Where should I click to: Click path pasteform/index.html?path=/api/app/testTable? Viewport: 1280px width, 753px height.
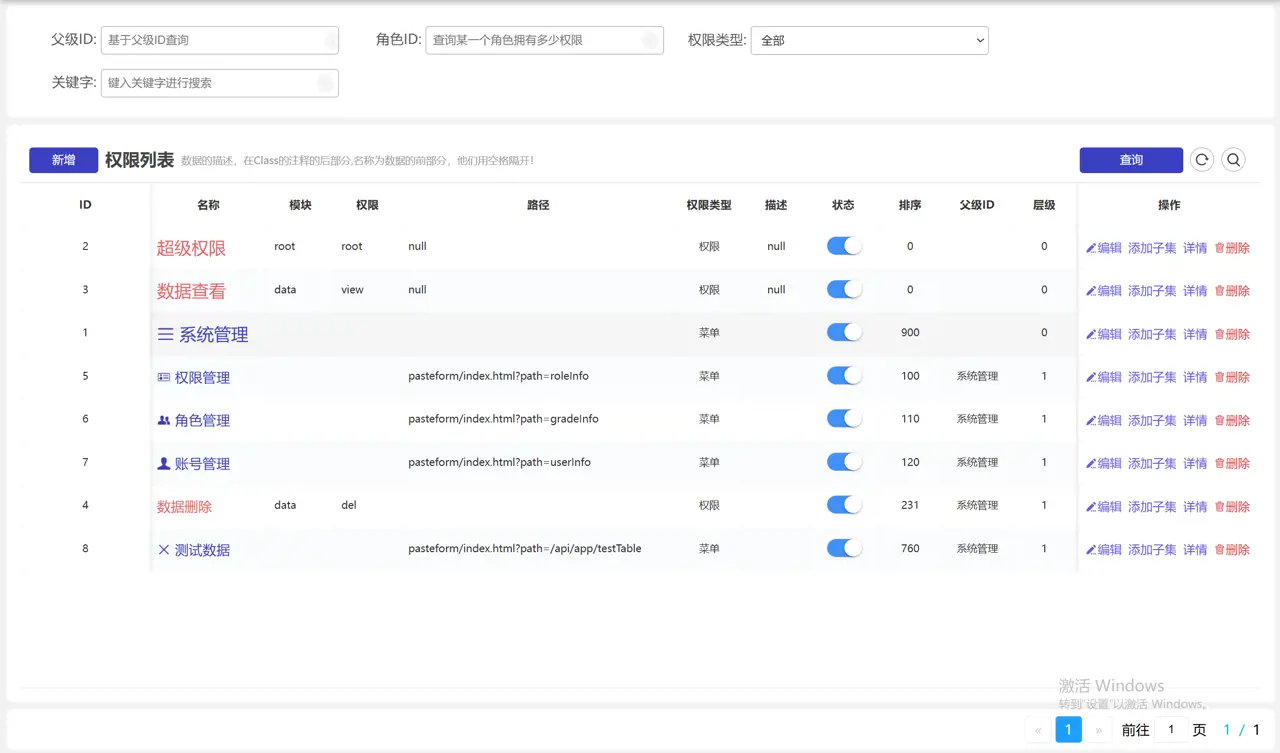(x=525, y=548)
